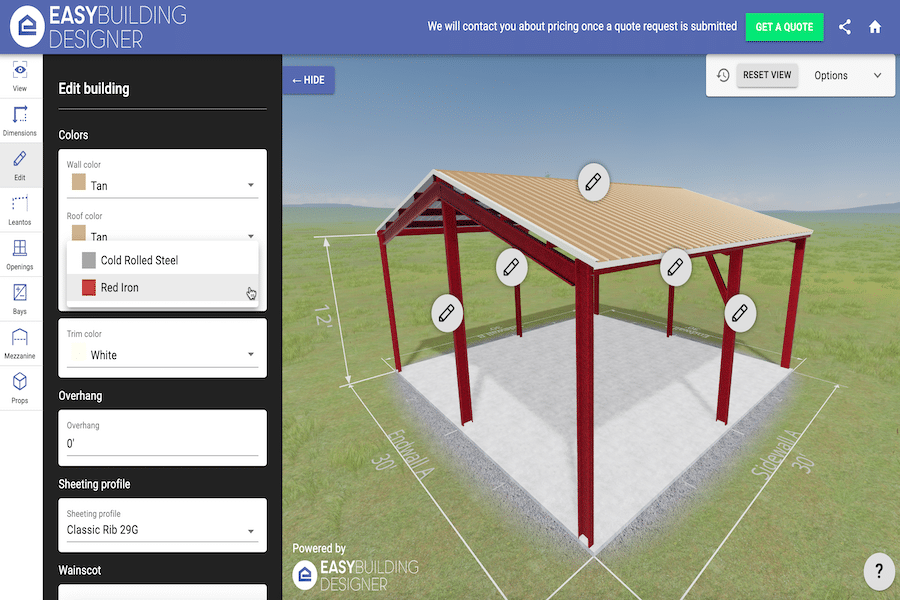900x600 pixels.
Task: Click the share icon in header
Action: [844, 27]
